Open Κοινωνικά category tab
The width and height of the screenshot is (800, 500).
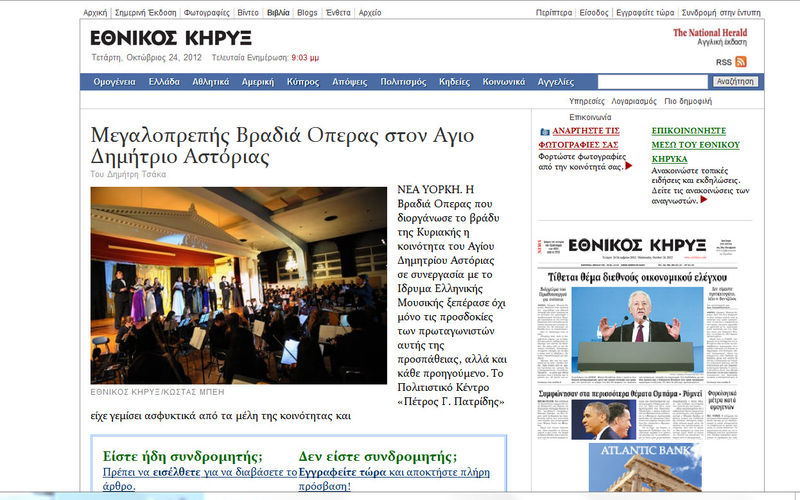504,82
